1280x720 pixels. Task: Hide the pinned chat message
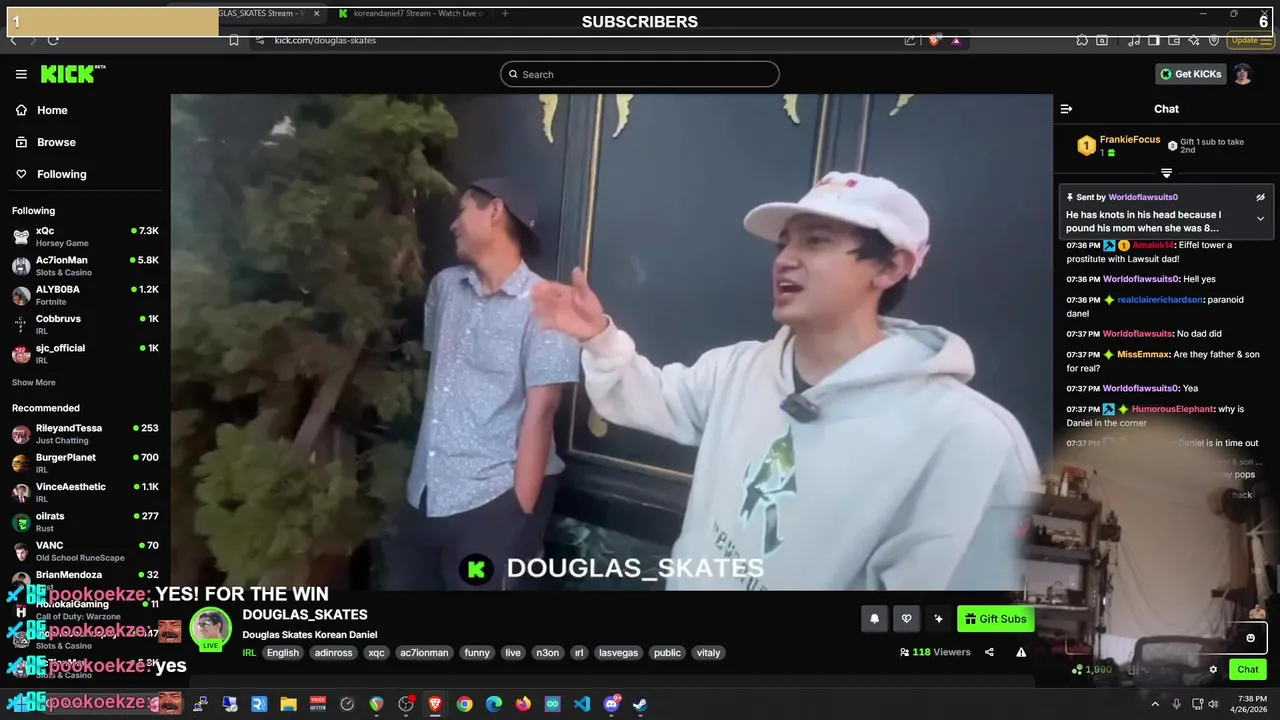coord(1260,197)
